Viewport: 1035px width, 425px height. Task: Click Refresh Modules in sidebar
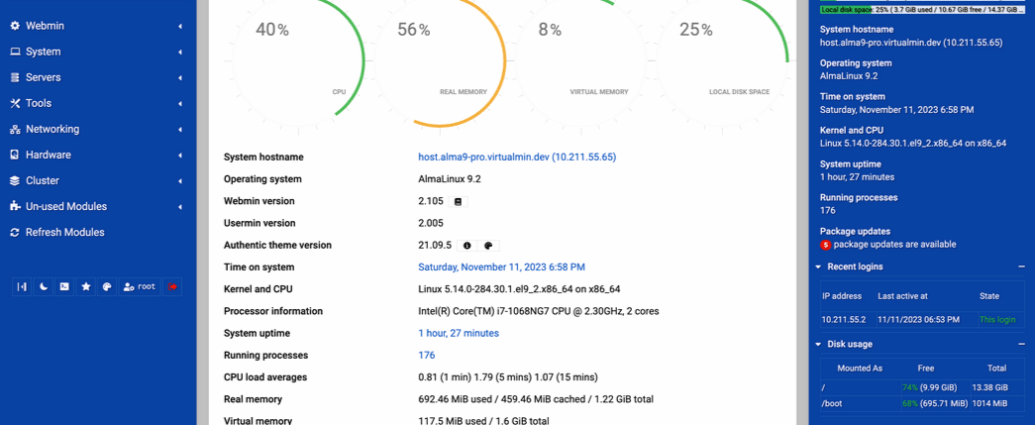[x=64, y=232]
